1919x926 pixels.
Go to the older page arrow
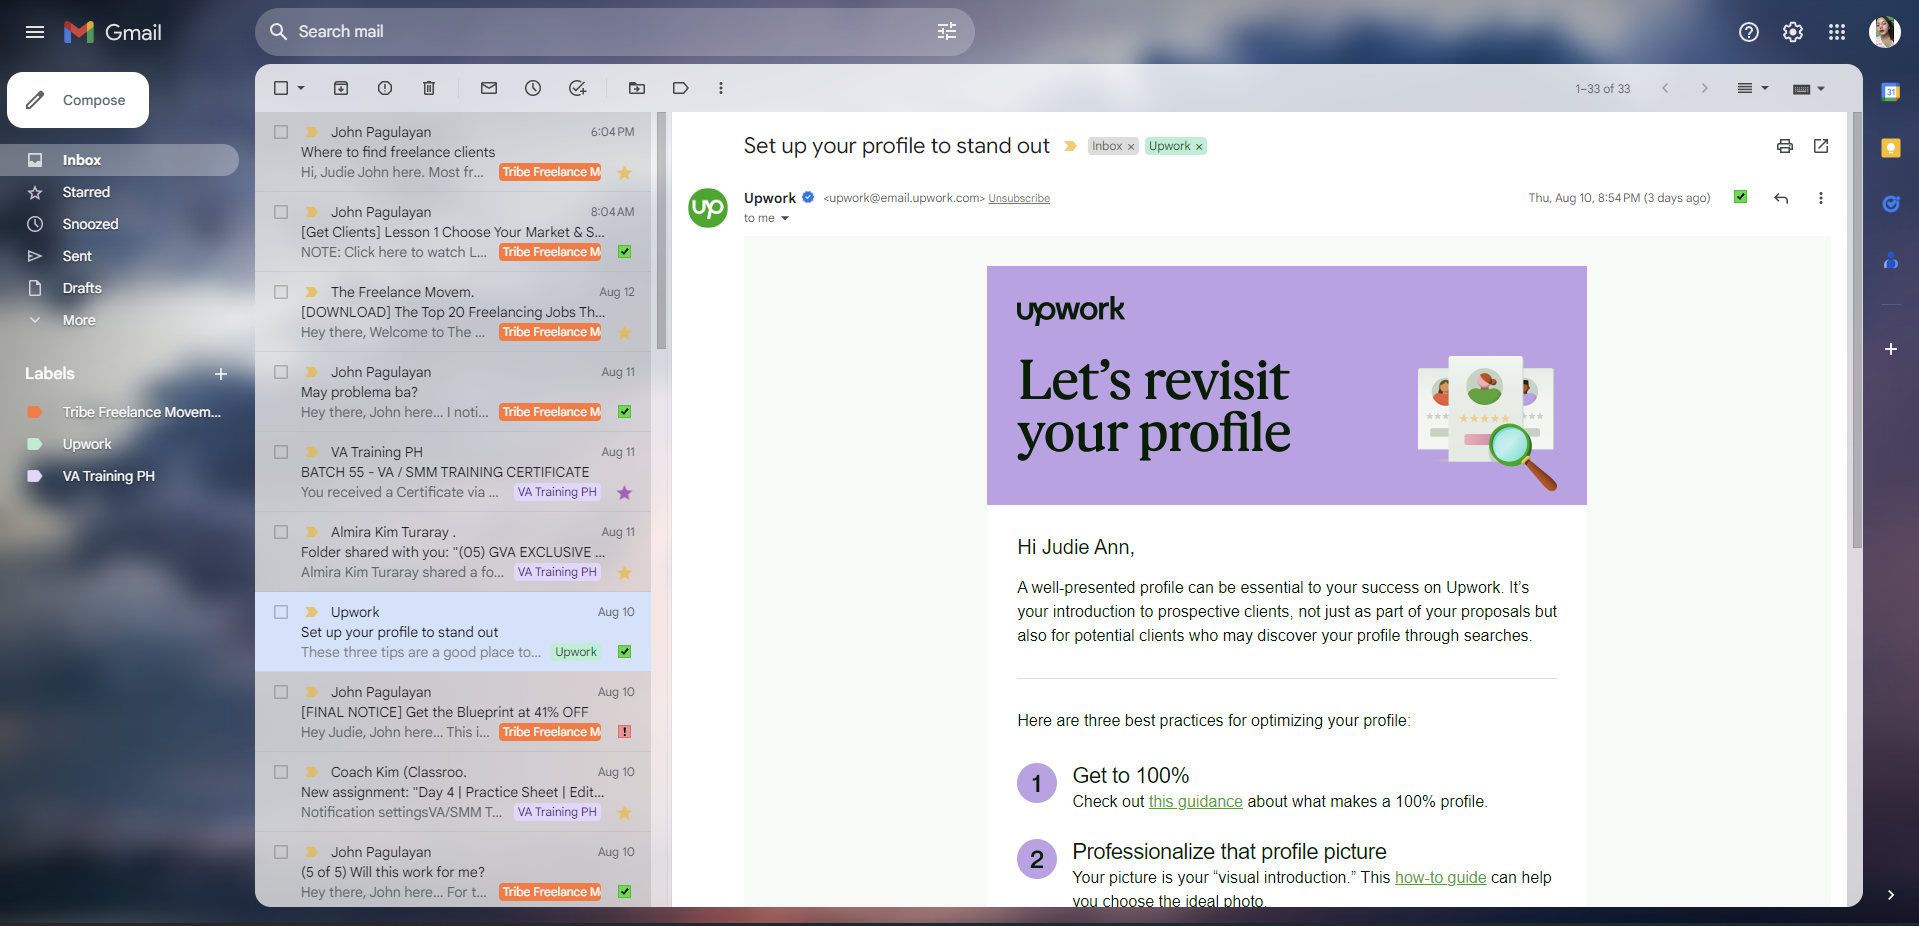[1705, 88]
